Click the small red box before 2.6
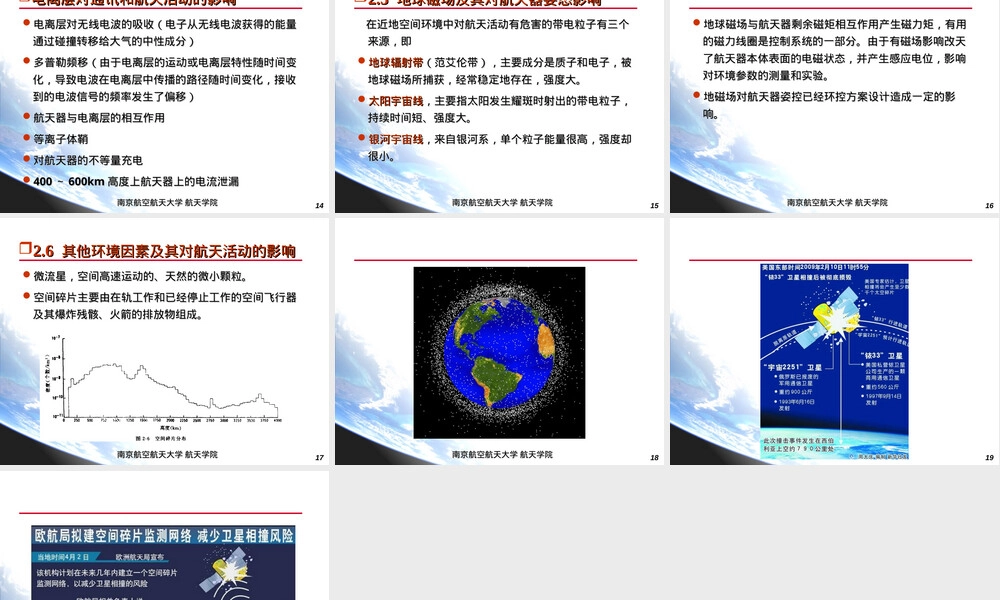 26,248
